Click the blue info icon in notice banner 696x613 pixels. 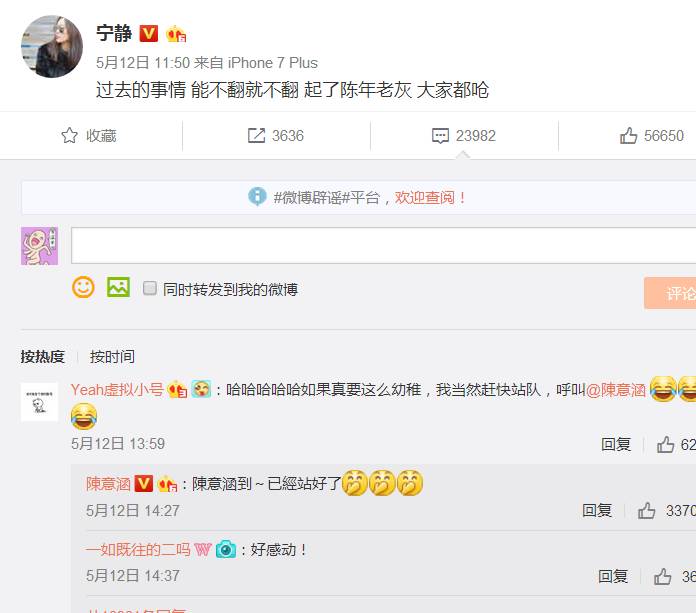tap(257, 197)
